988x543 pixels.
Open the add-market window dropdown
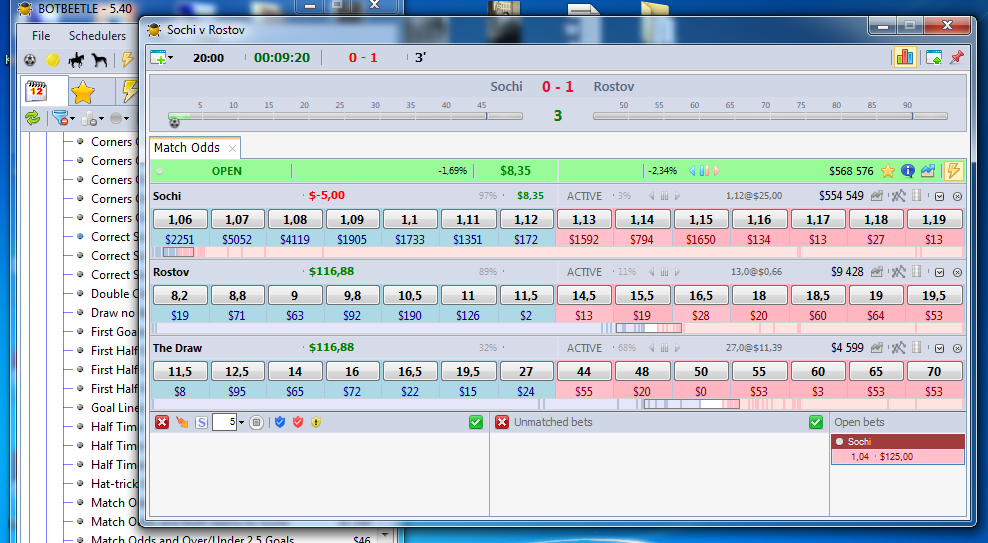pos(162,58)
